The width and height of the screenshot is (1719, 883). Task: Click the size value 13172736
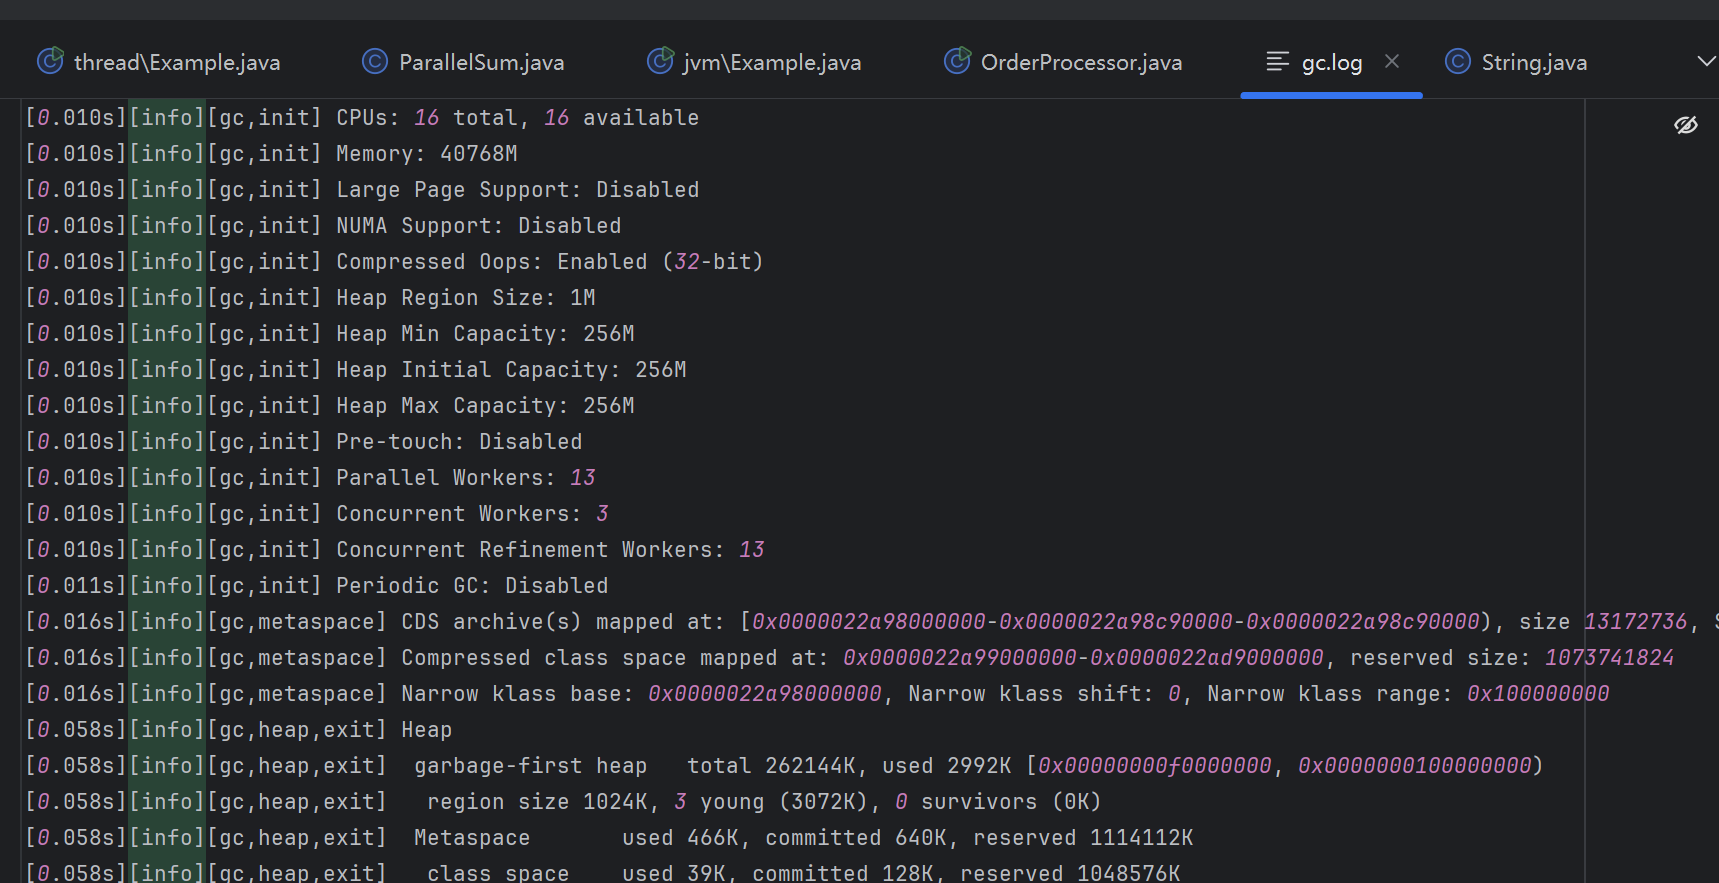[x=1636, y=622]
